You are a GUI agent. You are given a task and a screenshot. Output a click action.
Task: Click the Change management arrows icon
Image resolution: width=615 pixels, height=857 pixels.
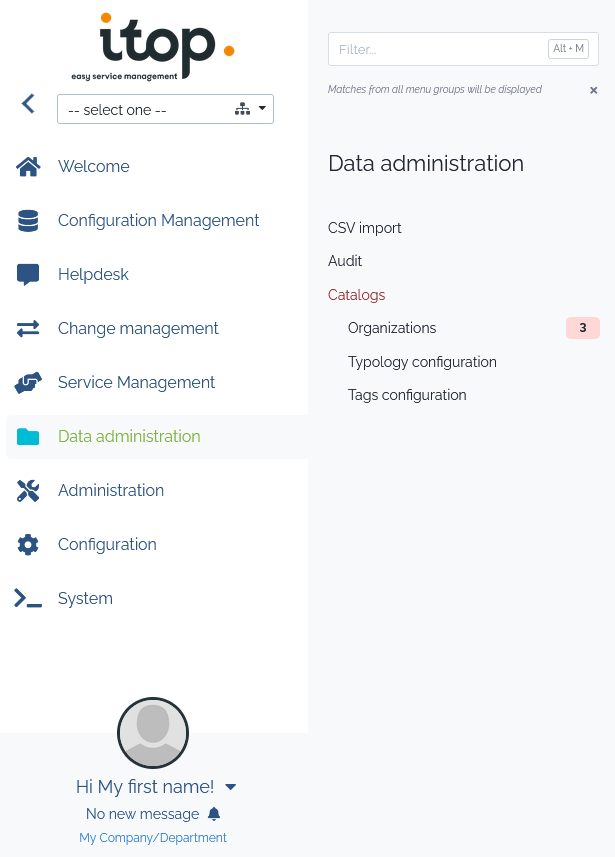pyautogui.click(x=28, y=329)
